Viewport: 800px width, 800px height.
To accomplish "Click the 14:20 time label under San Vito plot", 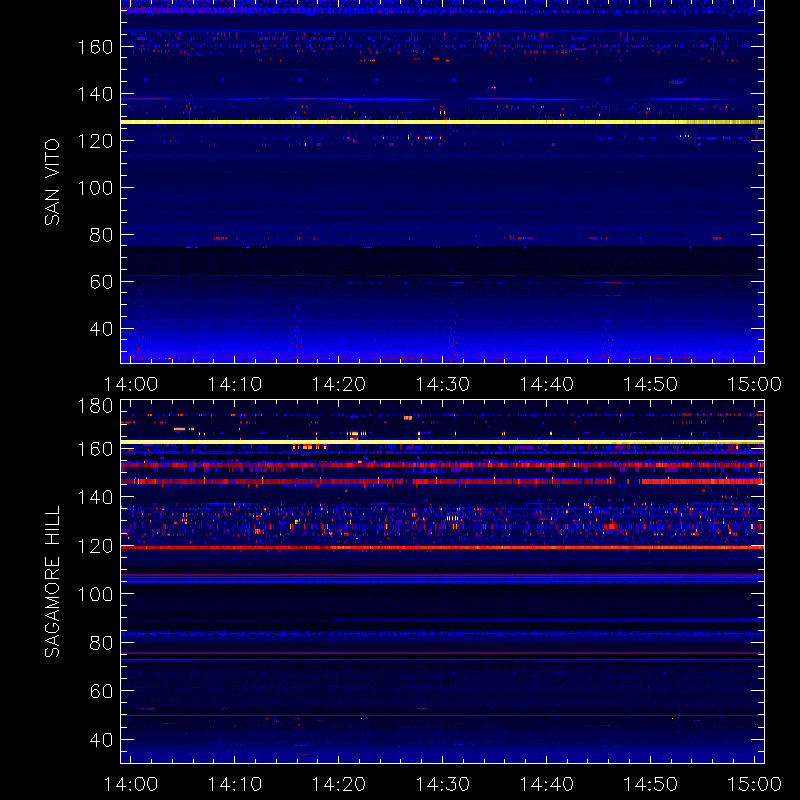I will [x=338, y=384].
